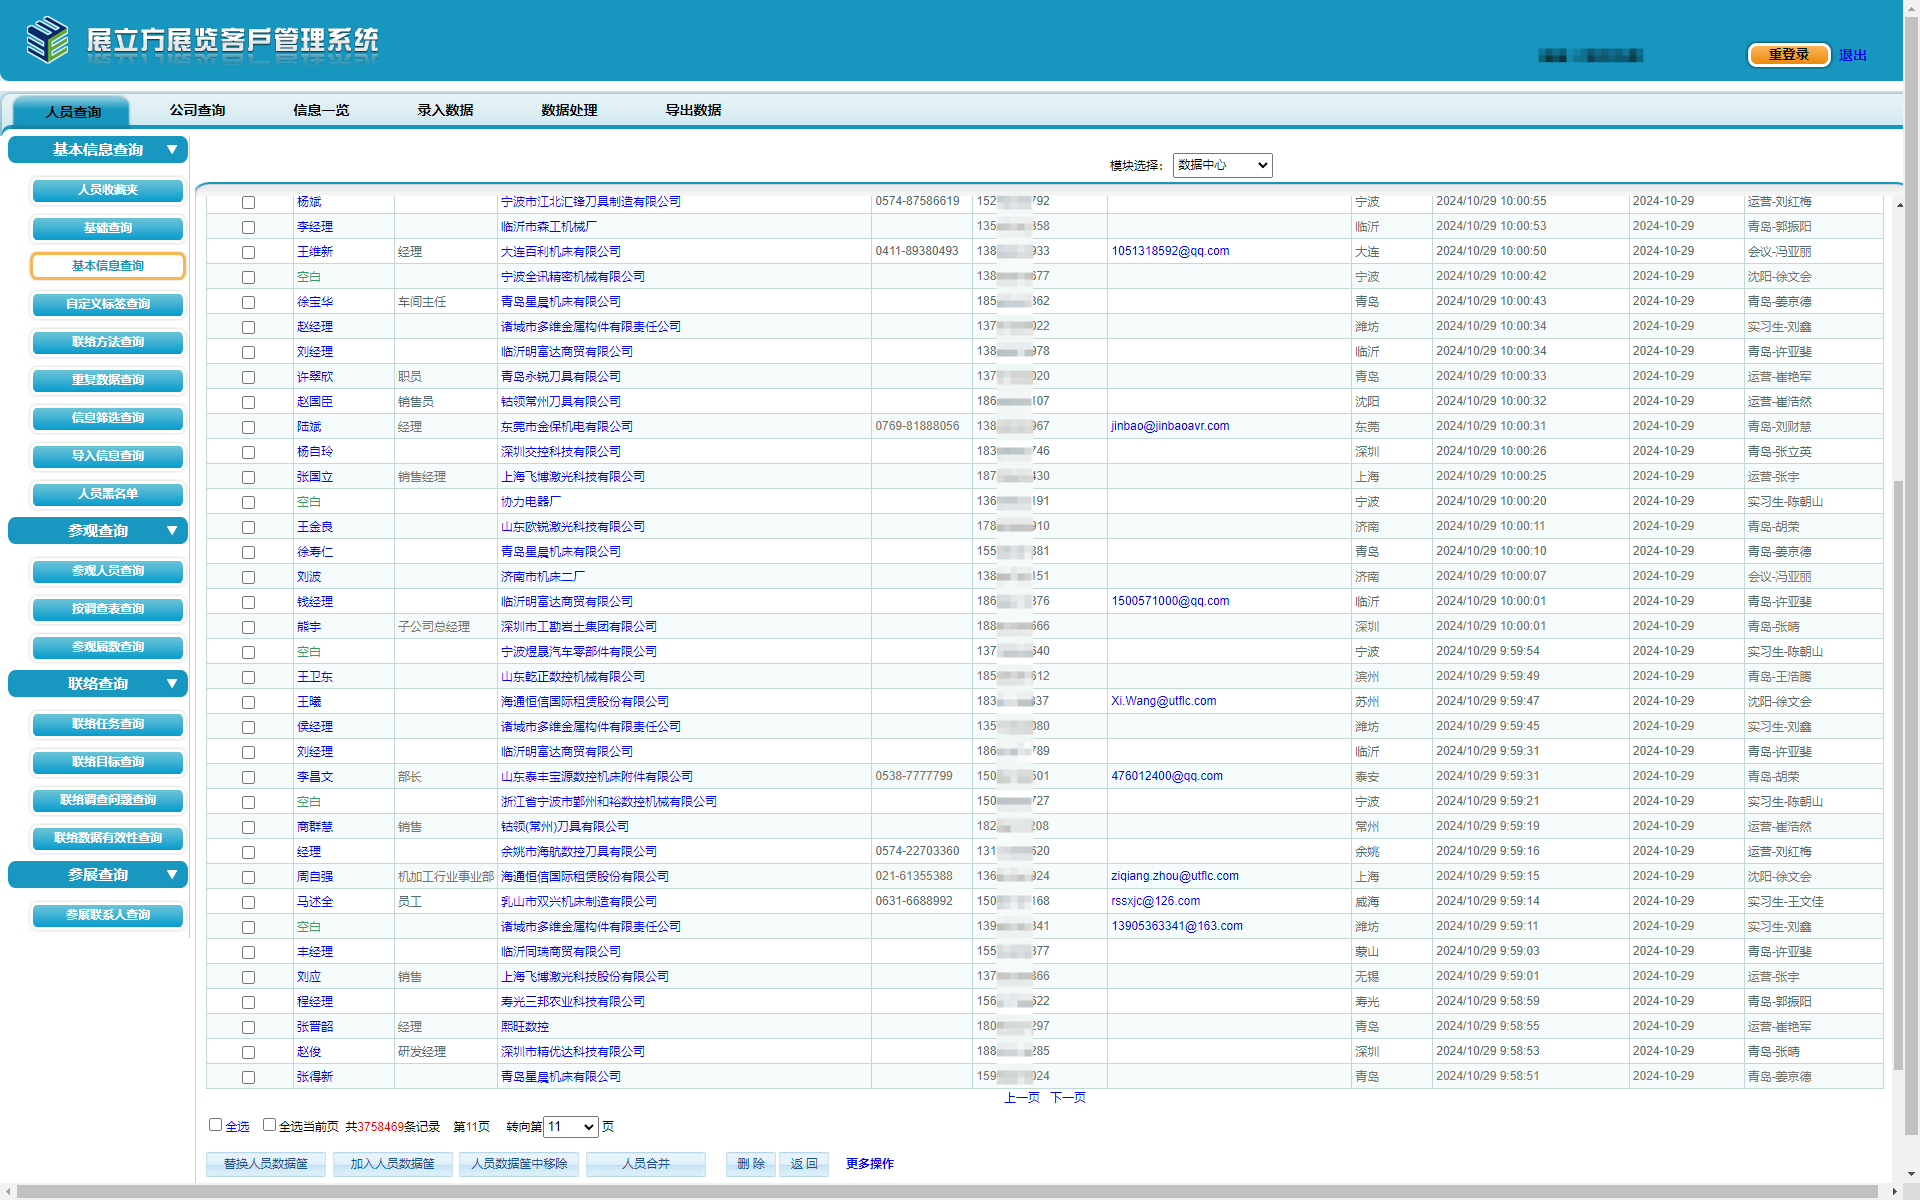Open the 导出数据 tab
Image resolution: width=1920 pixels, height=1200 pixels.
coord(693,110)
